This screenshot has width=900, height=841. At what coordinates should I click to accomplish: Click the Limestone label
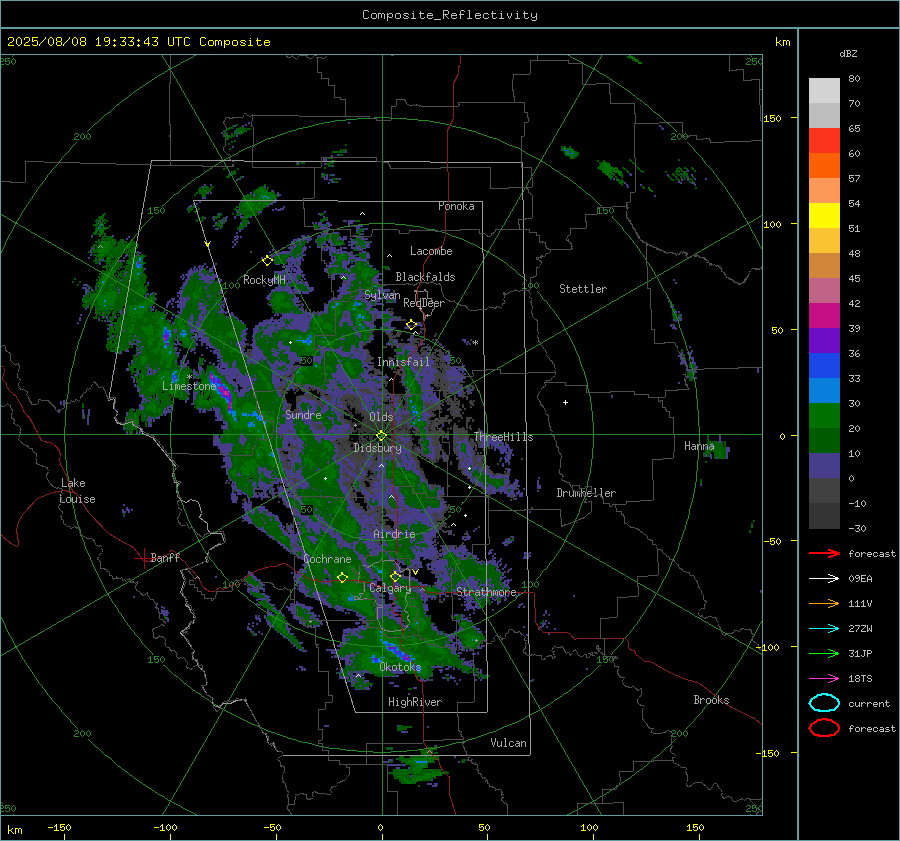pyautogui.click(x=189, y=386)
